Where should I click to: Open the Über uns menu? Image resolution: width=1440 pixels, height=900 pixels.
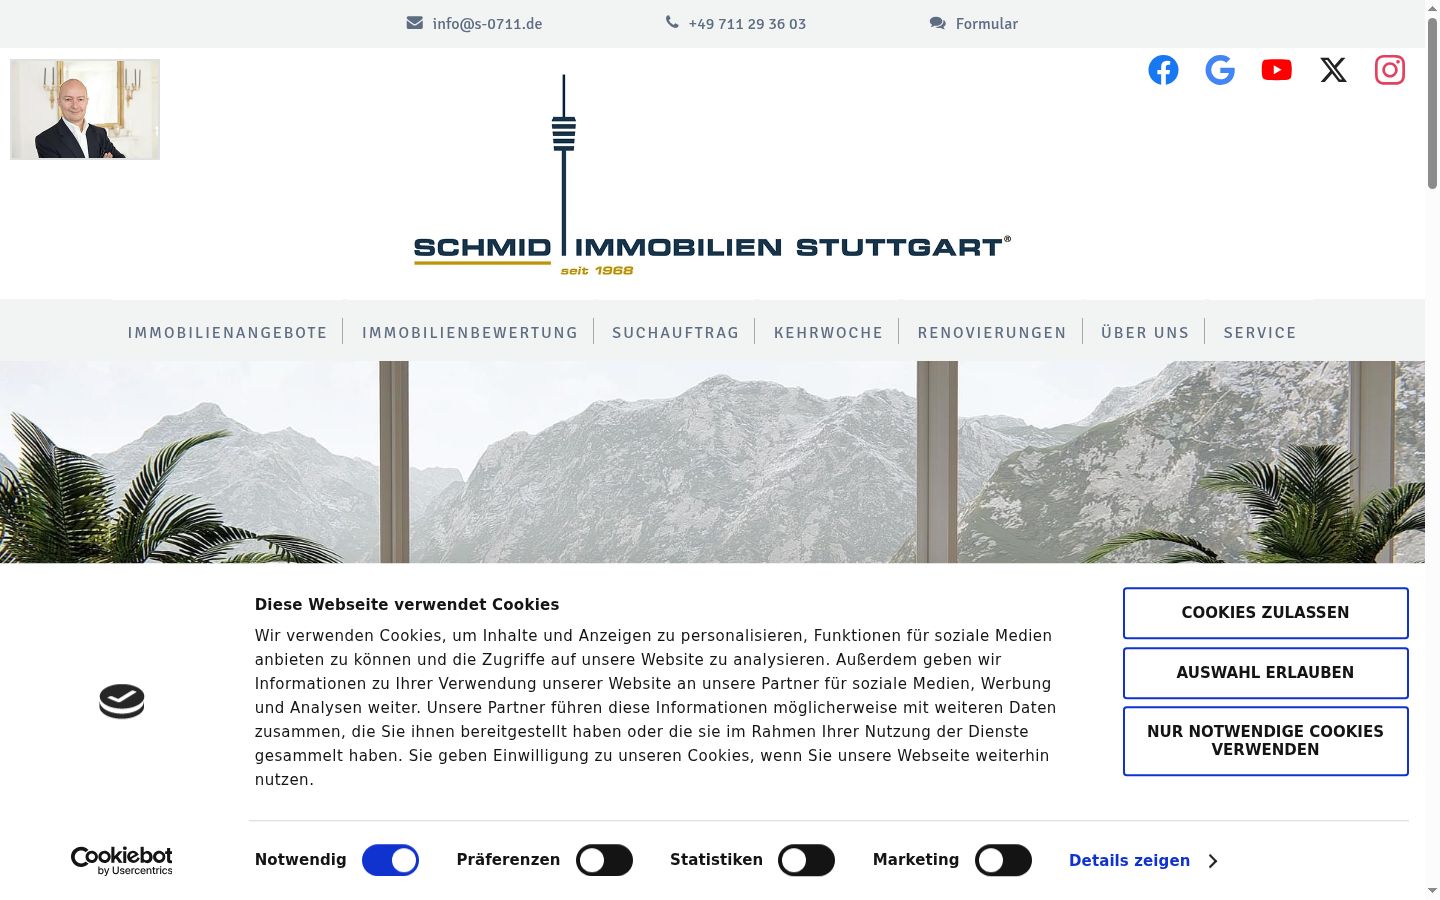point(1145,333)
